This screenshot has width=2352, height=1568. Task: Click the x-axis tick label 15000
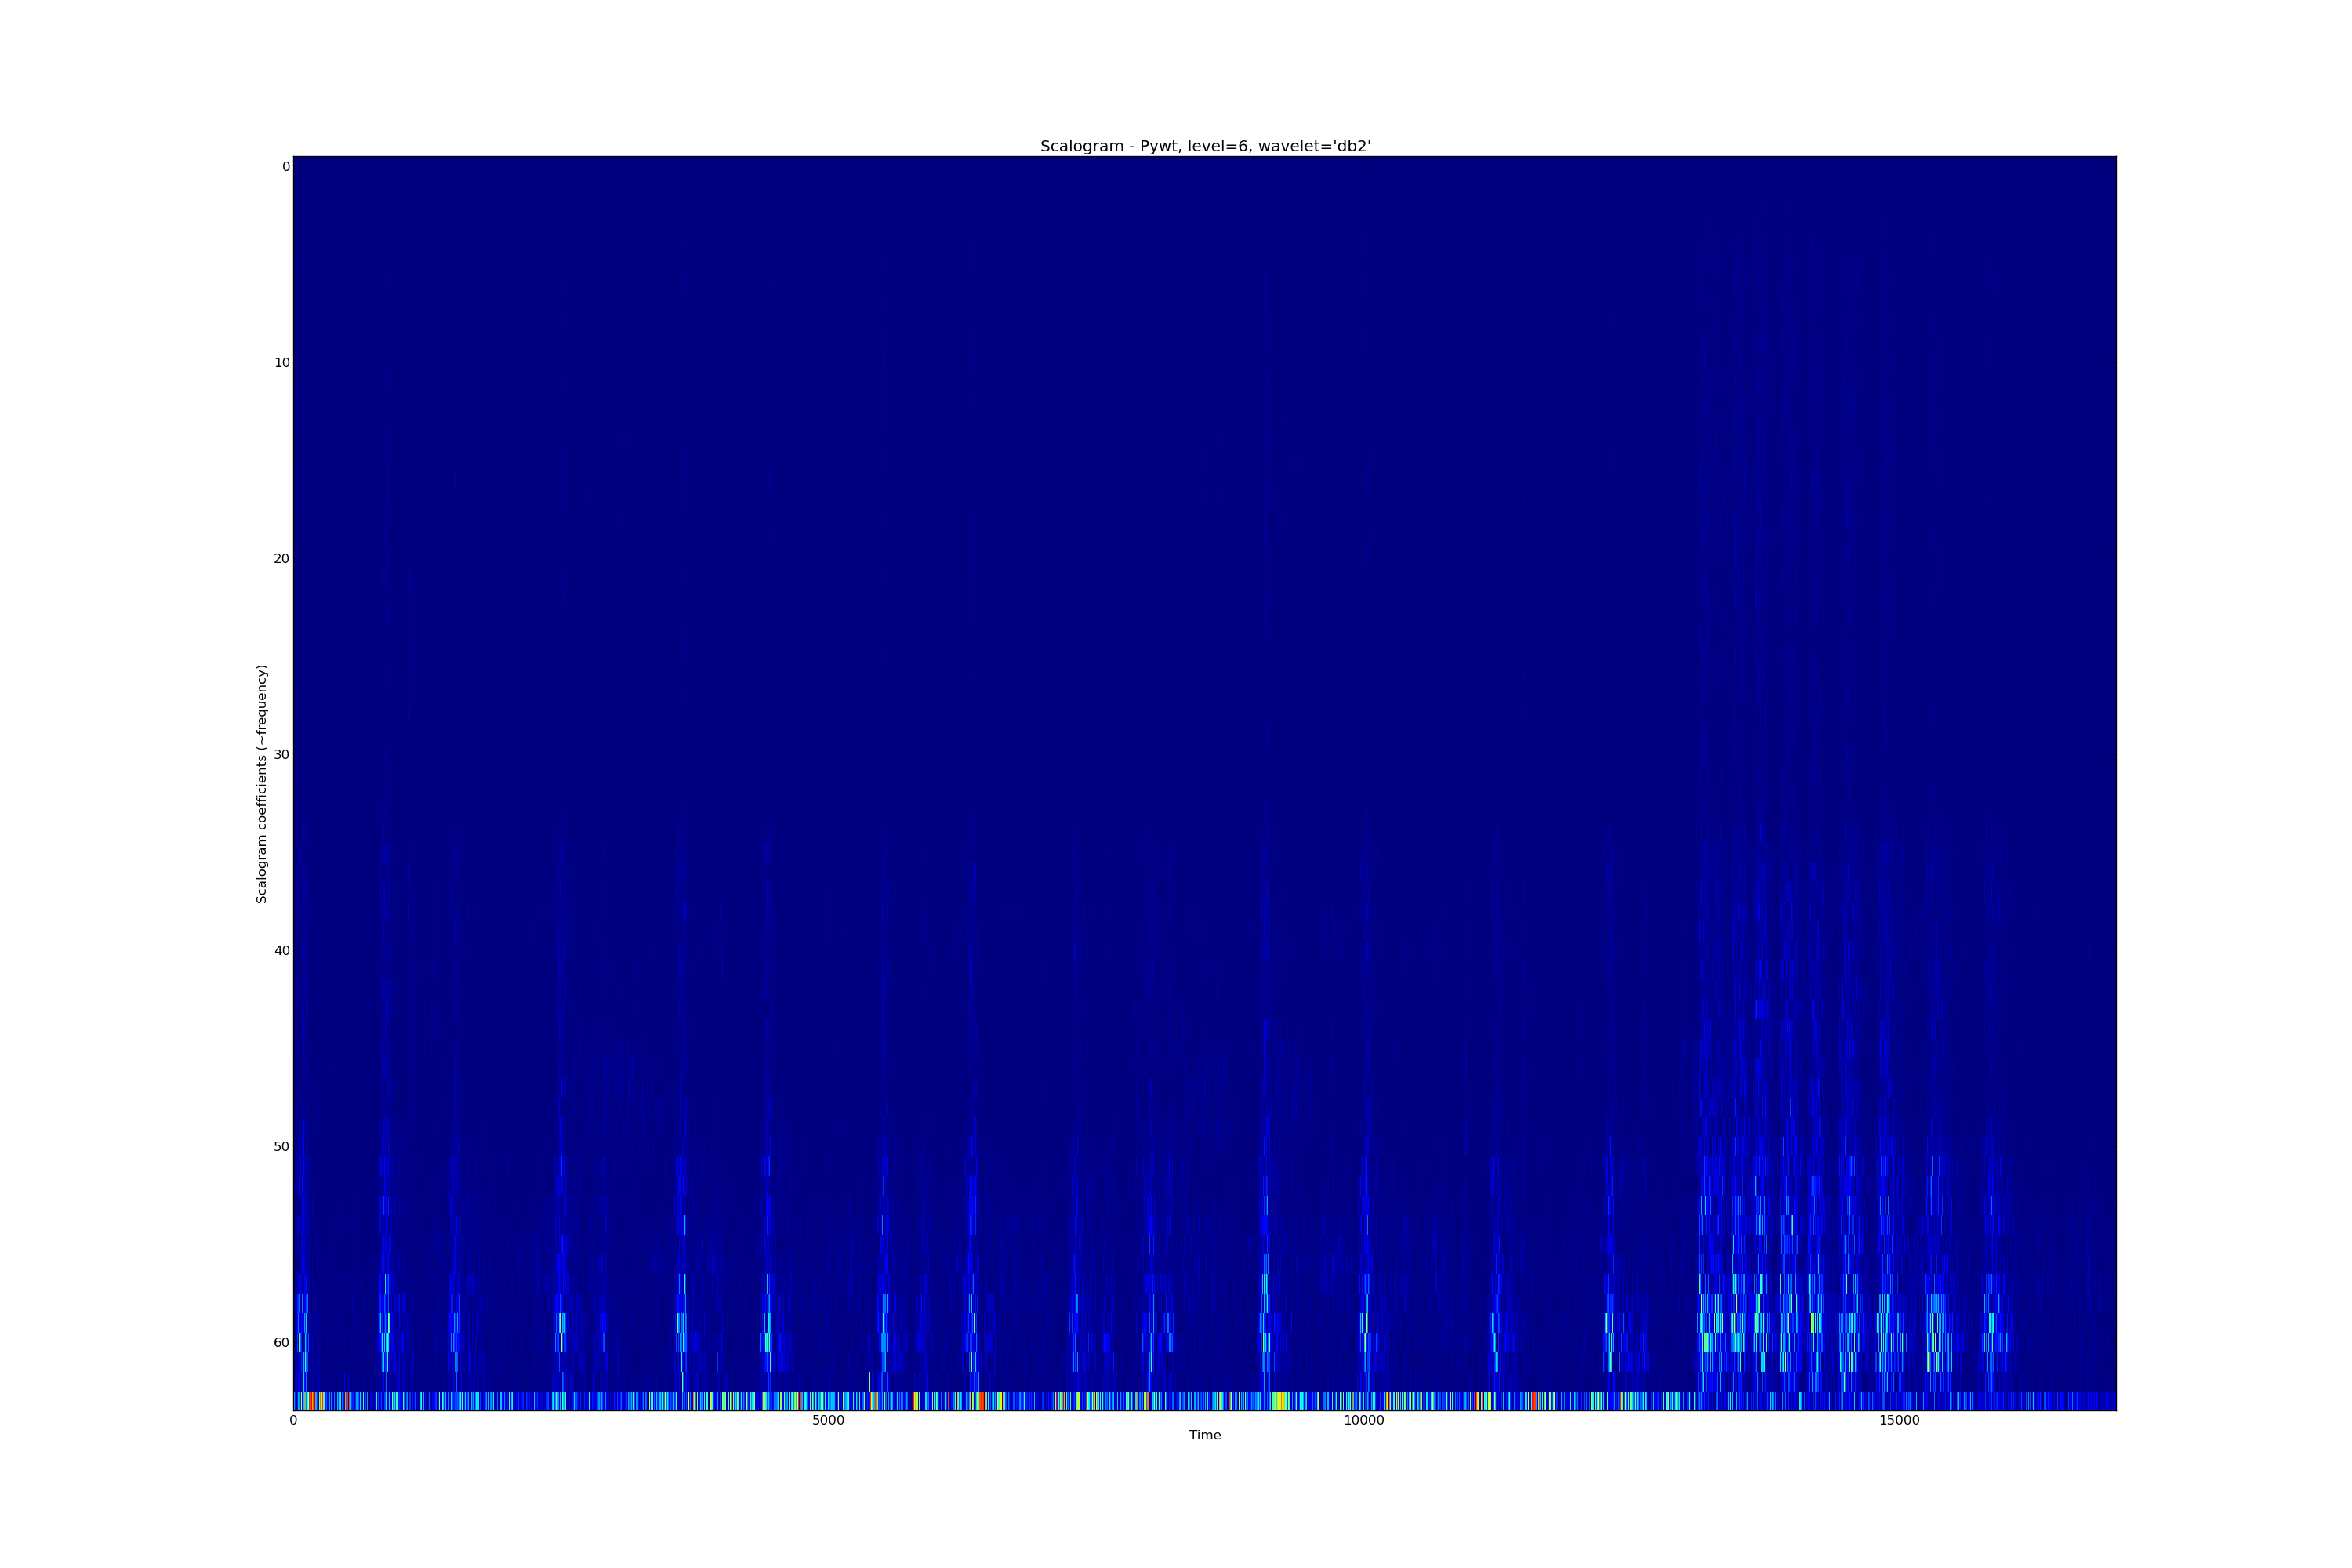pyautogui.click(x=1899, y=1421)
